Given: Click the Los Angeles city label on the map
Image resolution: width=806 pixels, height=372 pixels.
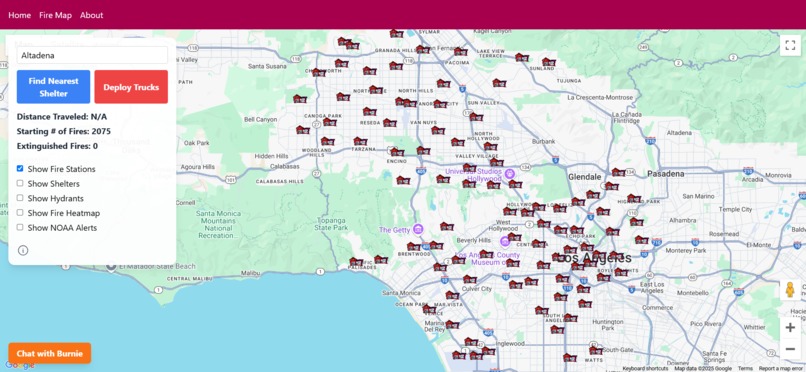Looking at the screenshot, I should [x=594, y=258].
